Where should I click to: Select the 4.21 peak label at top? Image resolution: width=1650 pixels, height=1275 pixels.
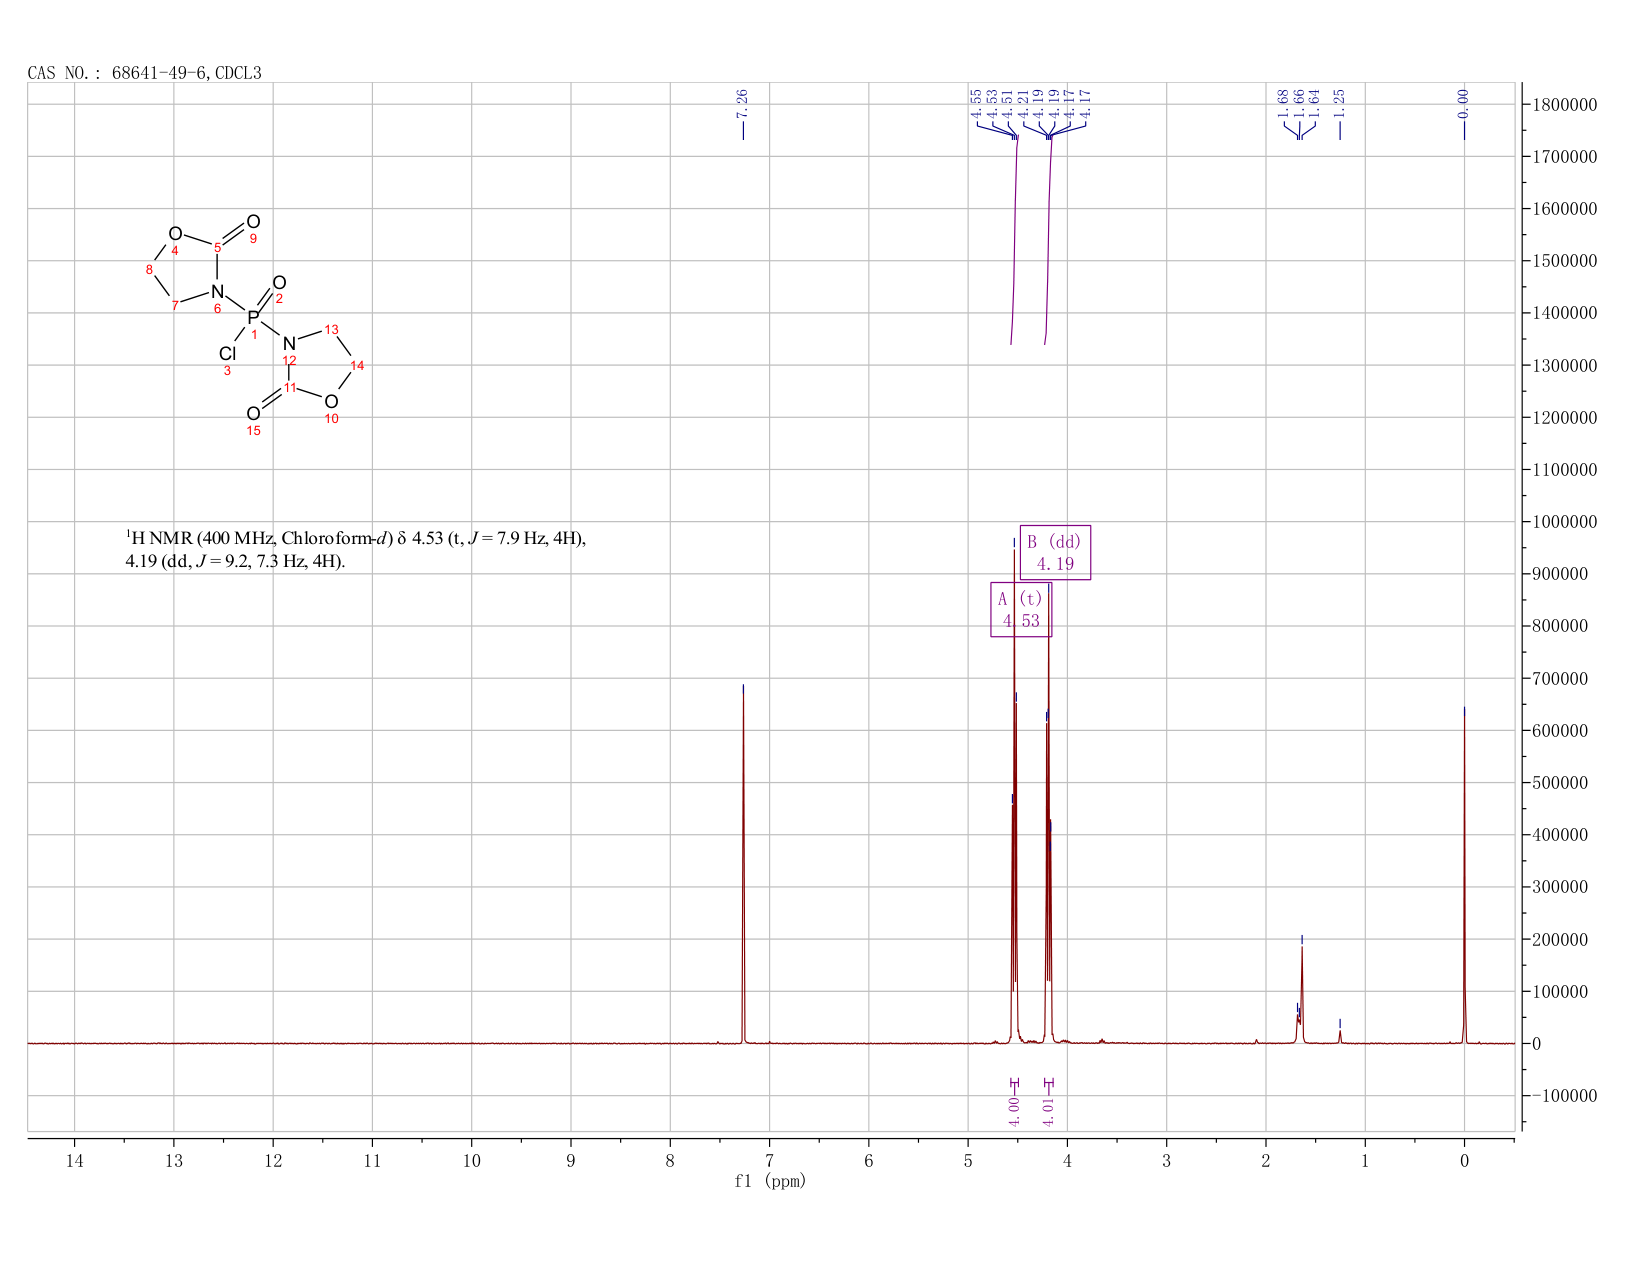[x=1023, y=103]
